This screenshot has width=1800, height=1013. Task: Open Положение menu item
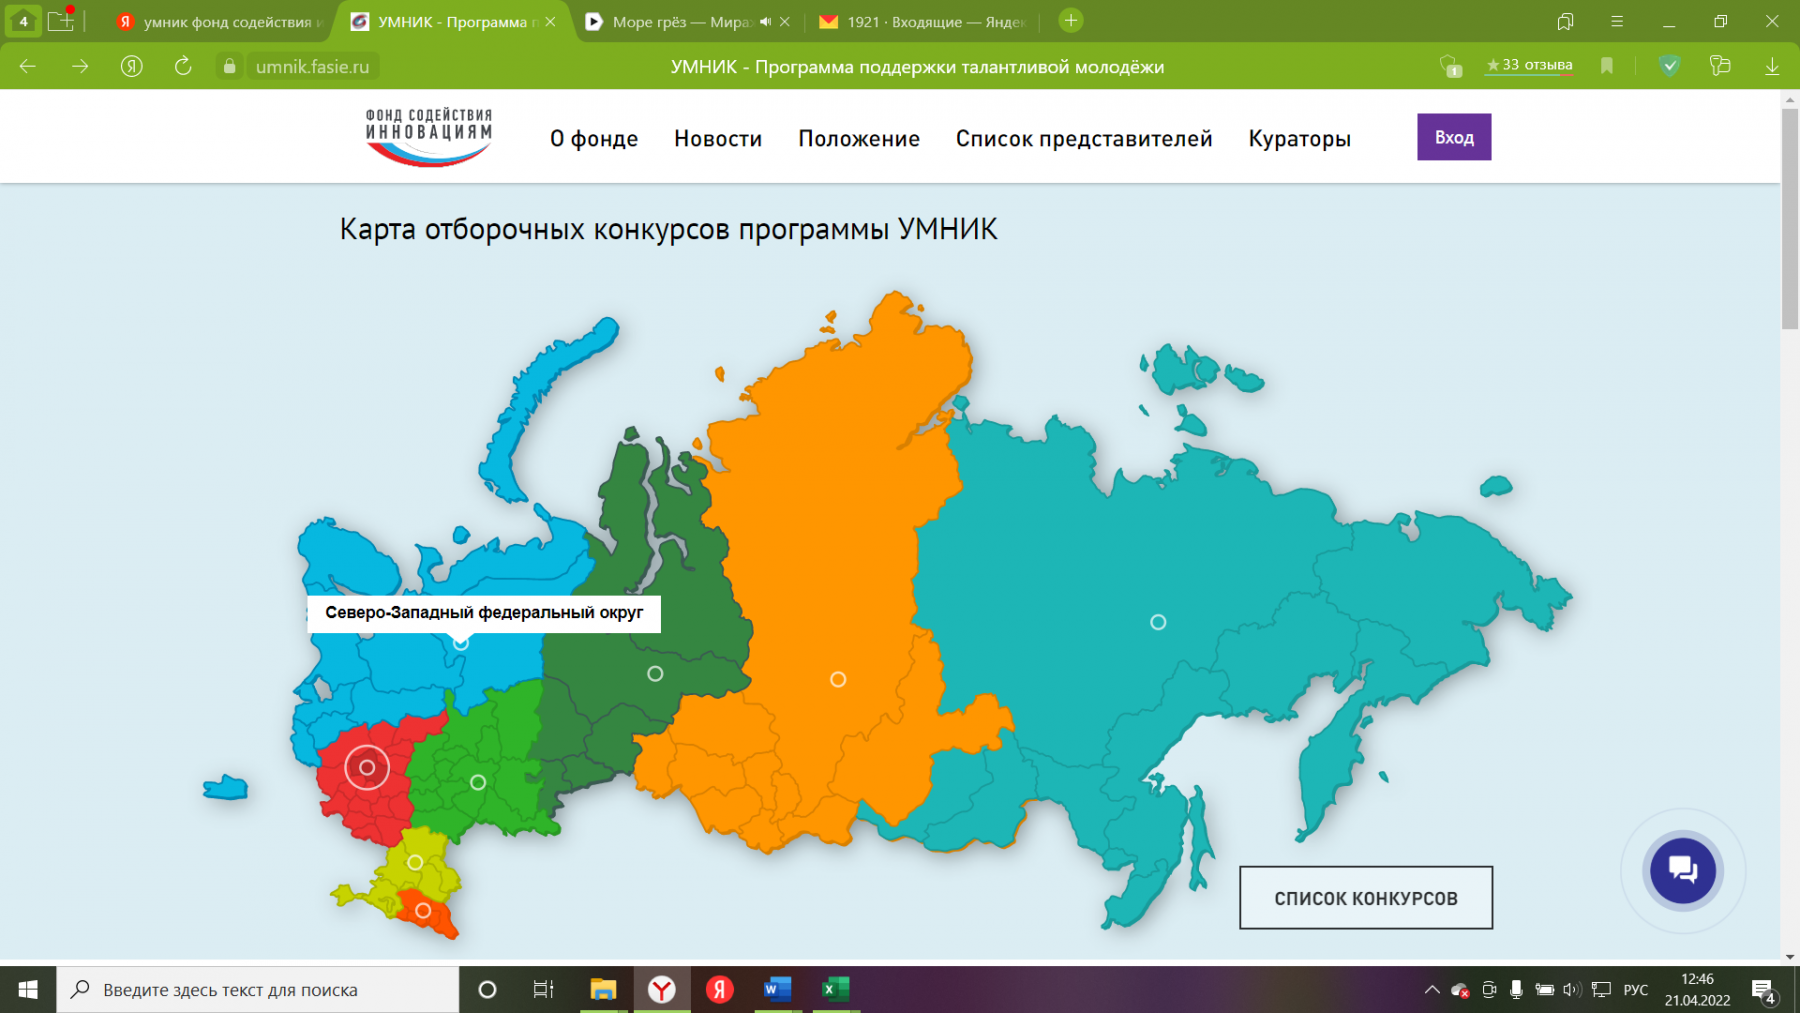coord(859,138)
